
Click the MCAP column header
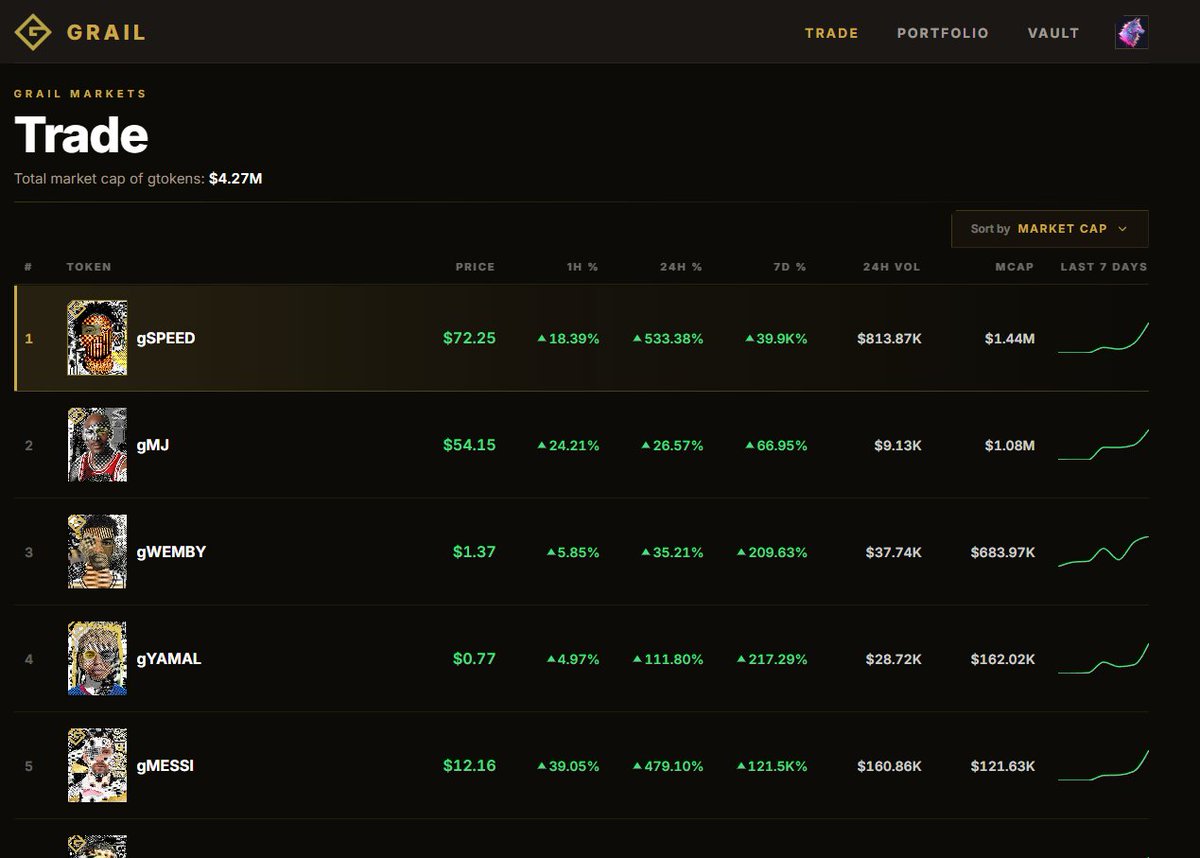[1015, 267]
